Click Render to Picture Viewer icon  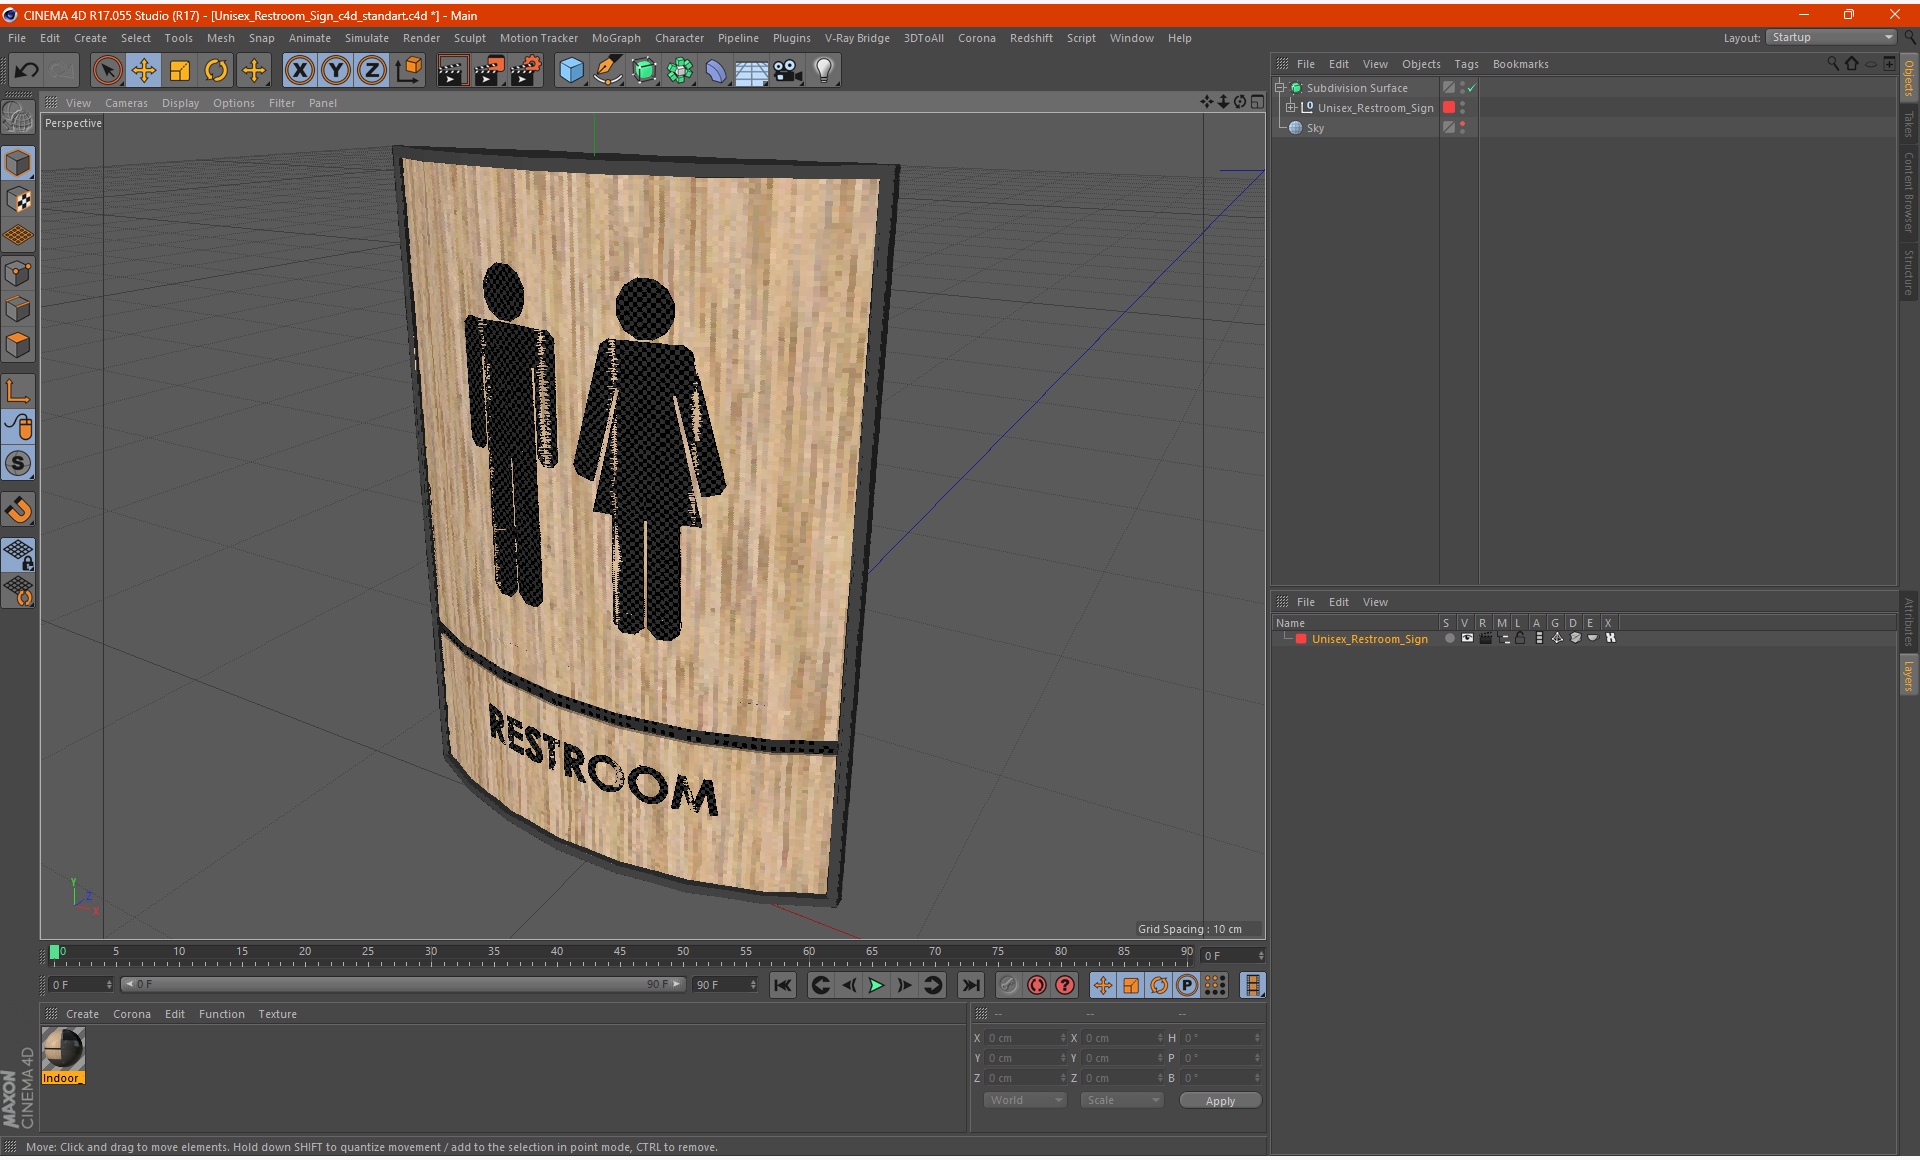point(489,70)
